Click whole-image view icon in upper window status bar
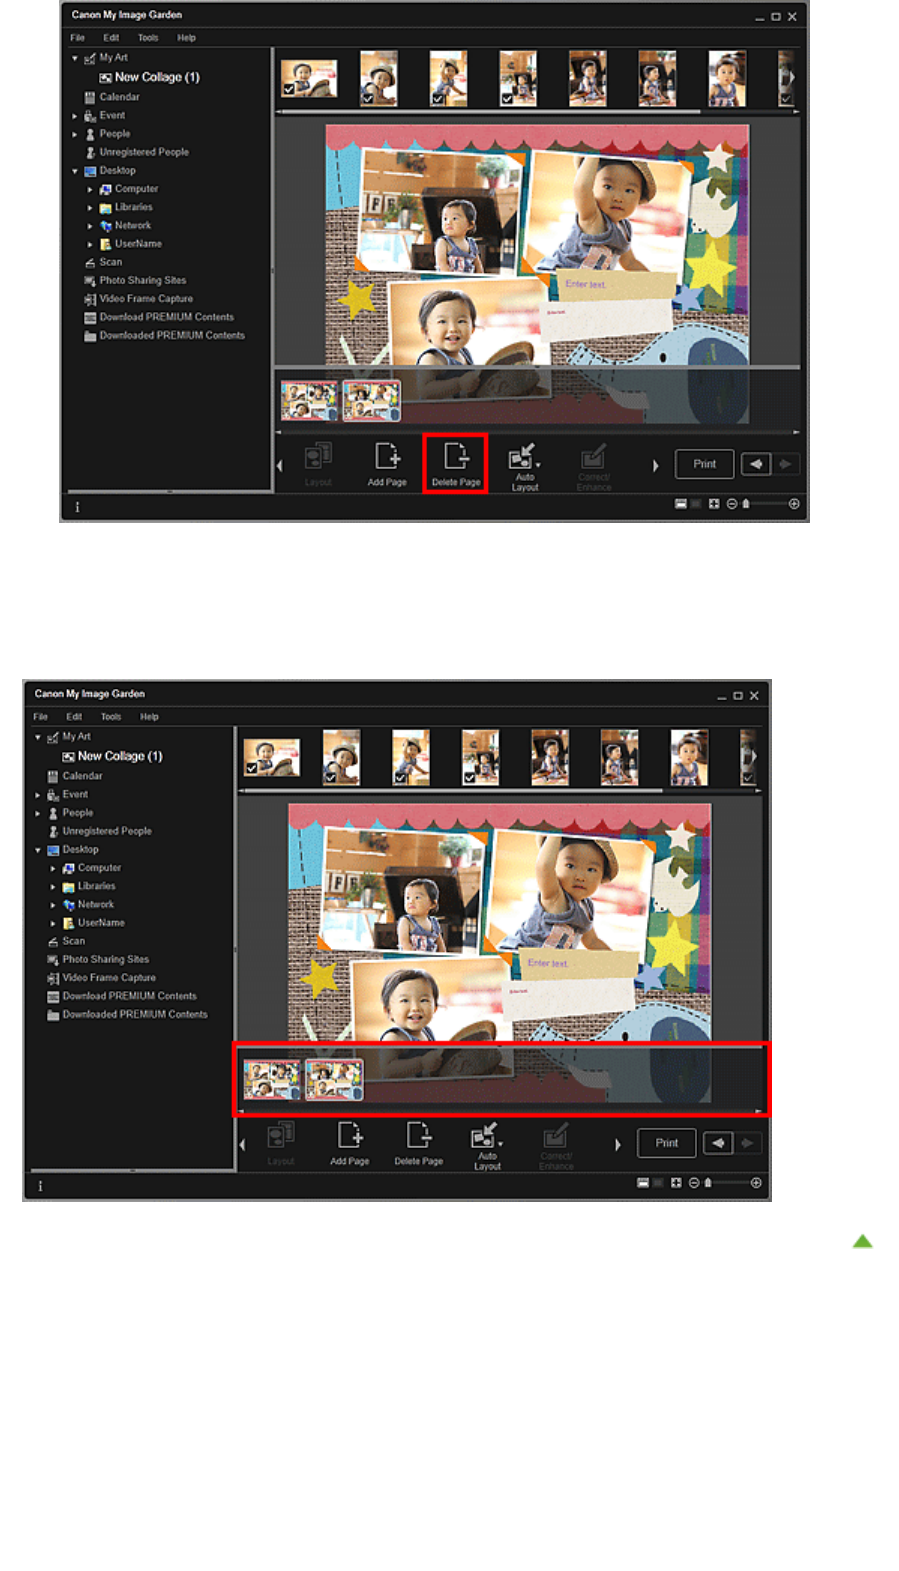This screenshot has width=899, height=1571. (714, 504)
